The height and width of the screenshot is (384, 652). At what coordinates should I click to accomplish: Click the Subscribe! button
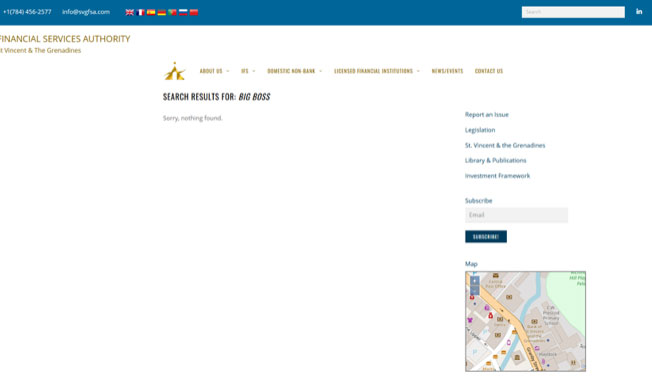(486, 236)
